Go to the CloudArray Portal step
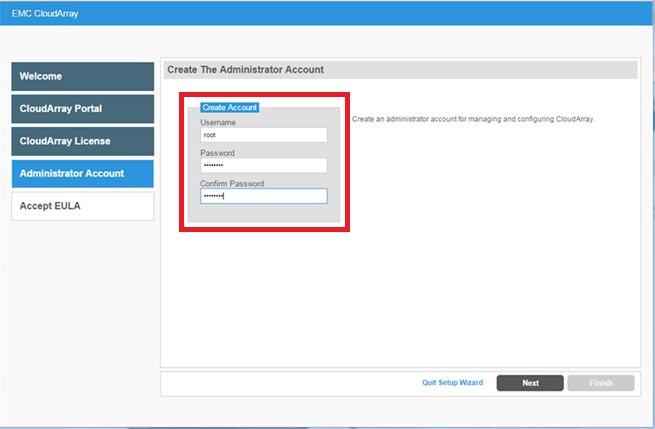This screenshot has height=429, width=655. pos(83,109)
